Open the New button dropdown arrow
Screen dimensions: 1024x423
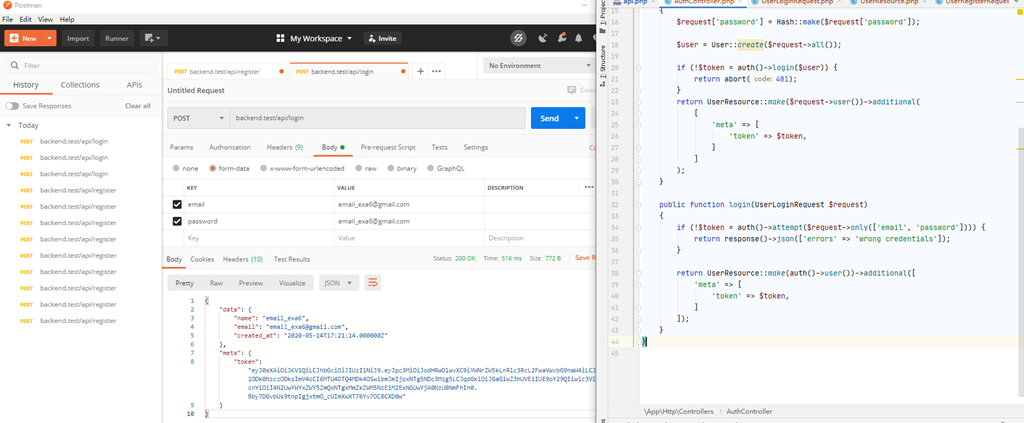tap(50, 38)
